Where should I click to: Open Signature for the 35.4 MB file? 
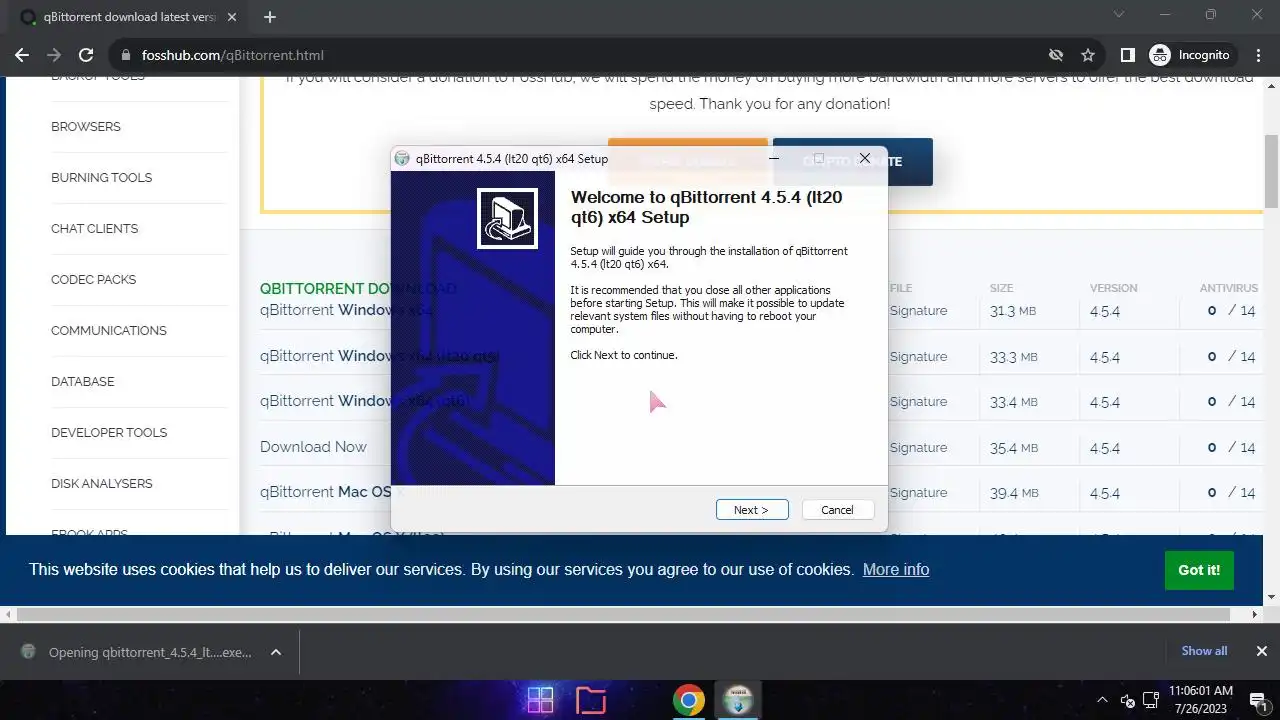tap(918, 448)
